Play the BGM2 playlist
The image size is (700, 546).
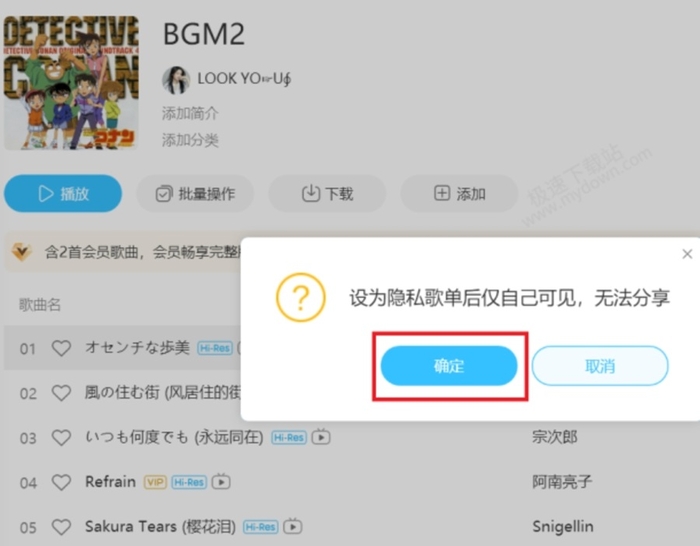tap(63, 193)
